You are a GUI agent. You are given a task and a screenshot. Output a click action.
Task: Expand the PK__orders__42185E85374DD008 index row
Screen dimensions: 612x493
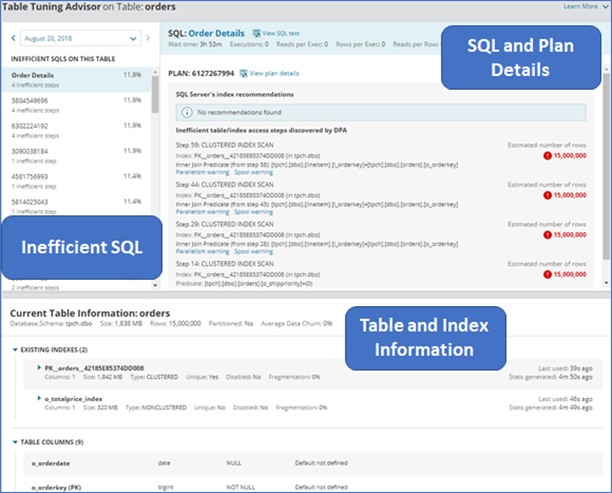click(39, 367)
